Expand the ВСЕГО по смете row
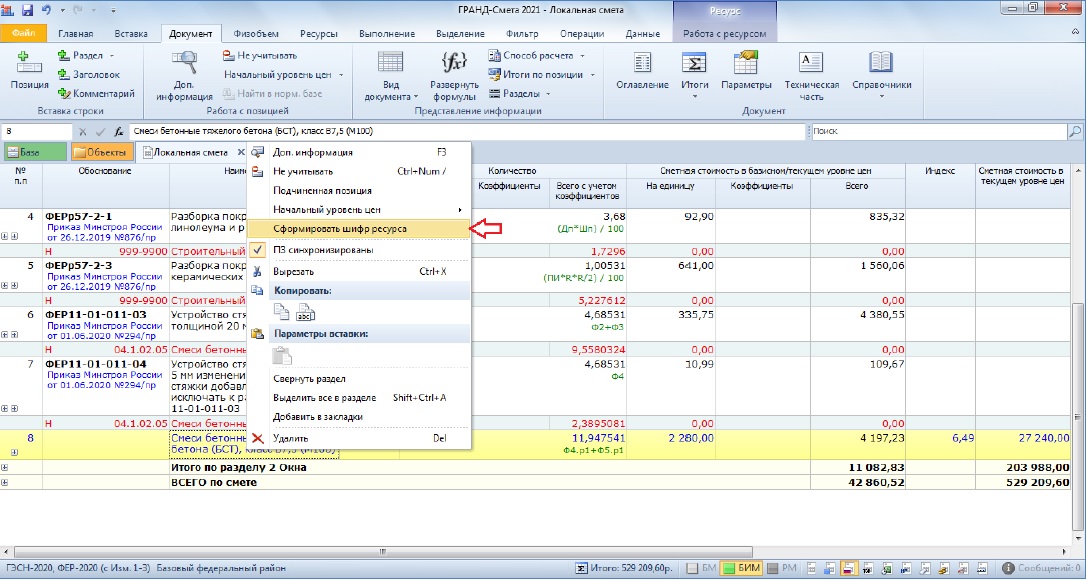 tap(5, 482)
